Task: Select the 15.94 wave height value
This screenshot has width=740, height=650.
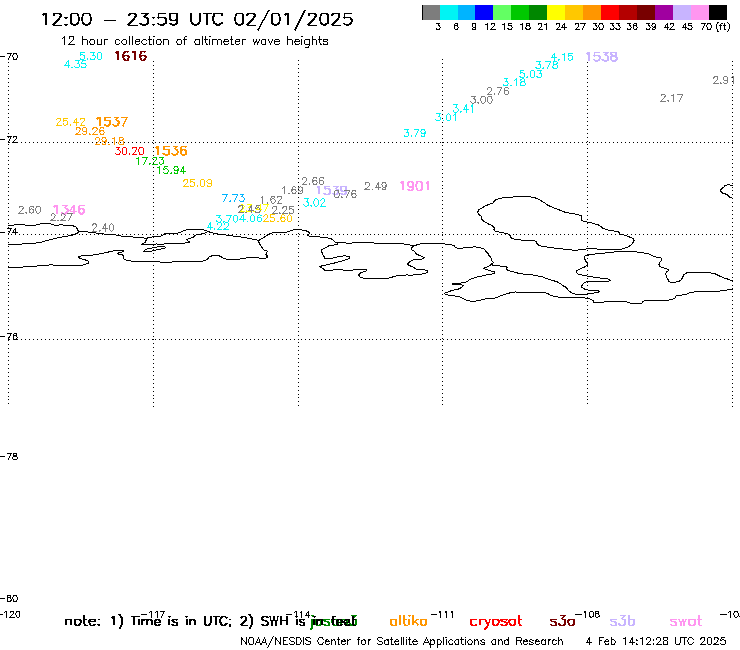Action: [171, 170]
